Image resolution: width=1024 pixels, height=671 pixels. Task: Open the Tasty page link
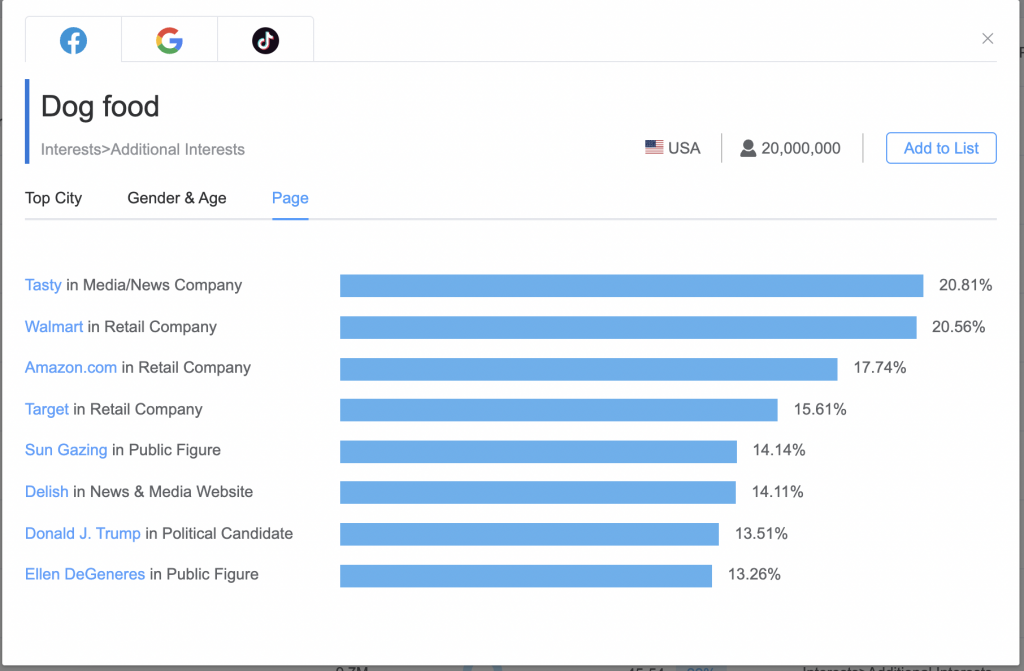[43, 285]
